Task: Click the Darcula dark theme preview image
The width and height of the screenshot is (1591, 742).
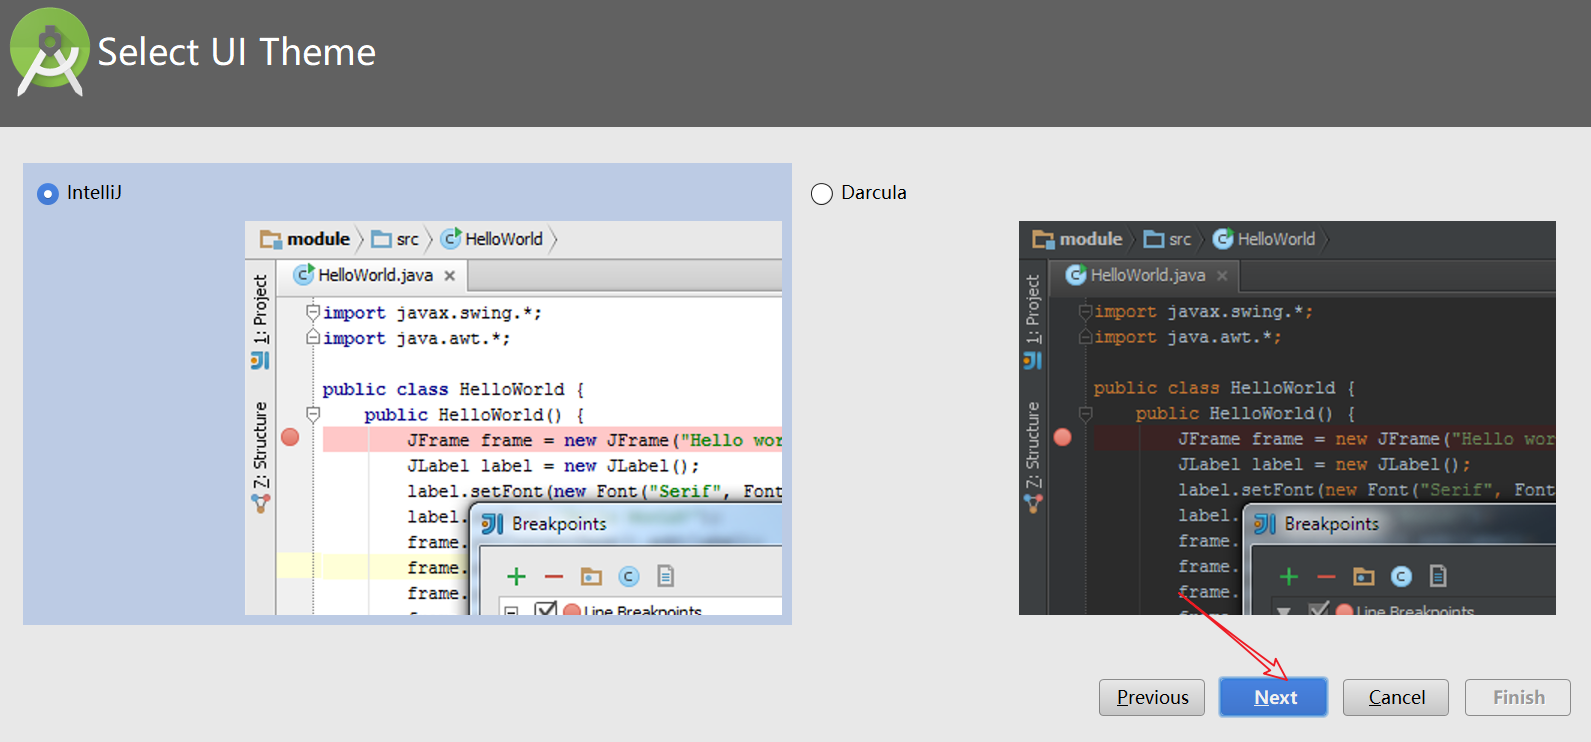Action: click(x=1287, y=418)
